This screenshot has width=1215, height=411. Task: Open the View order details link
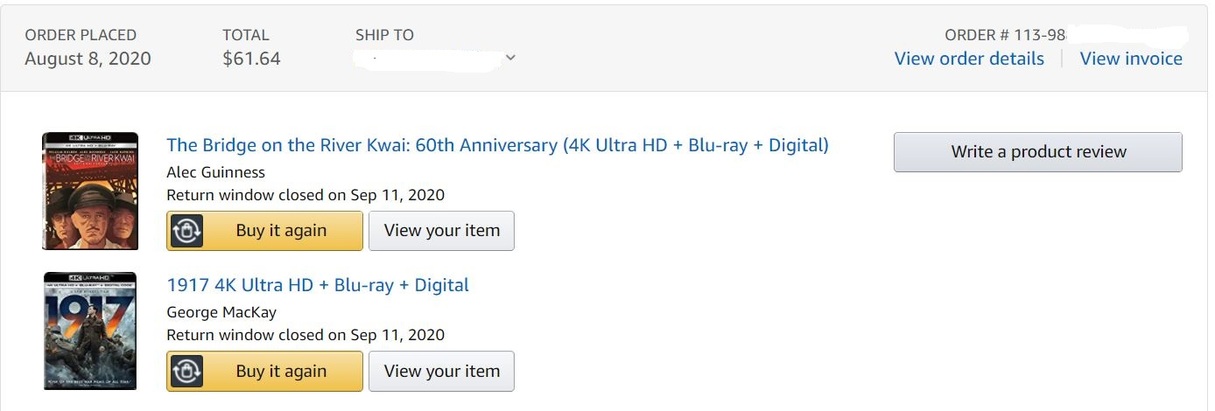[x=968, y=58]
